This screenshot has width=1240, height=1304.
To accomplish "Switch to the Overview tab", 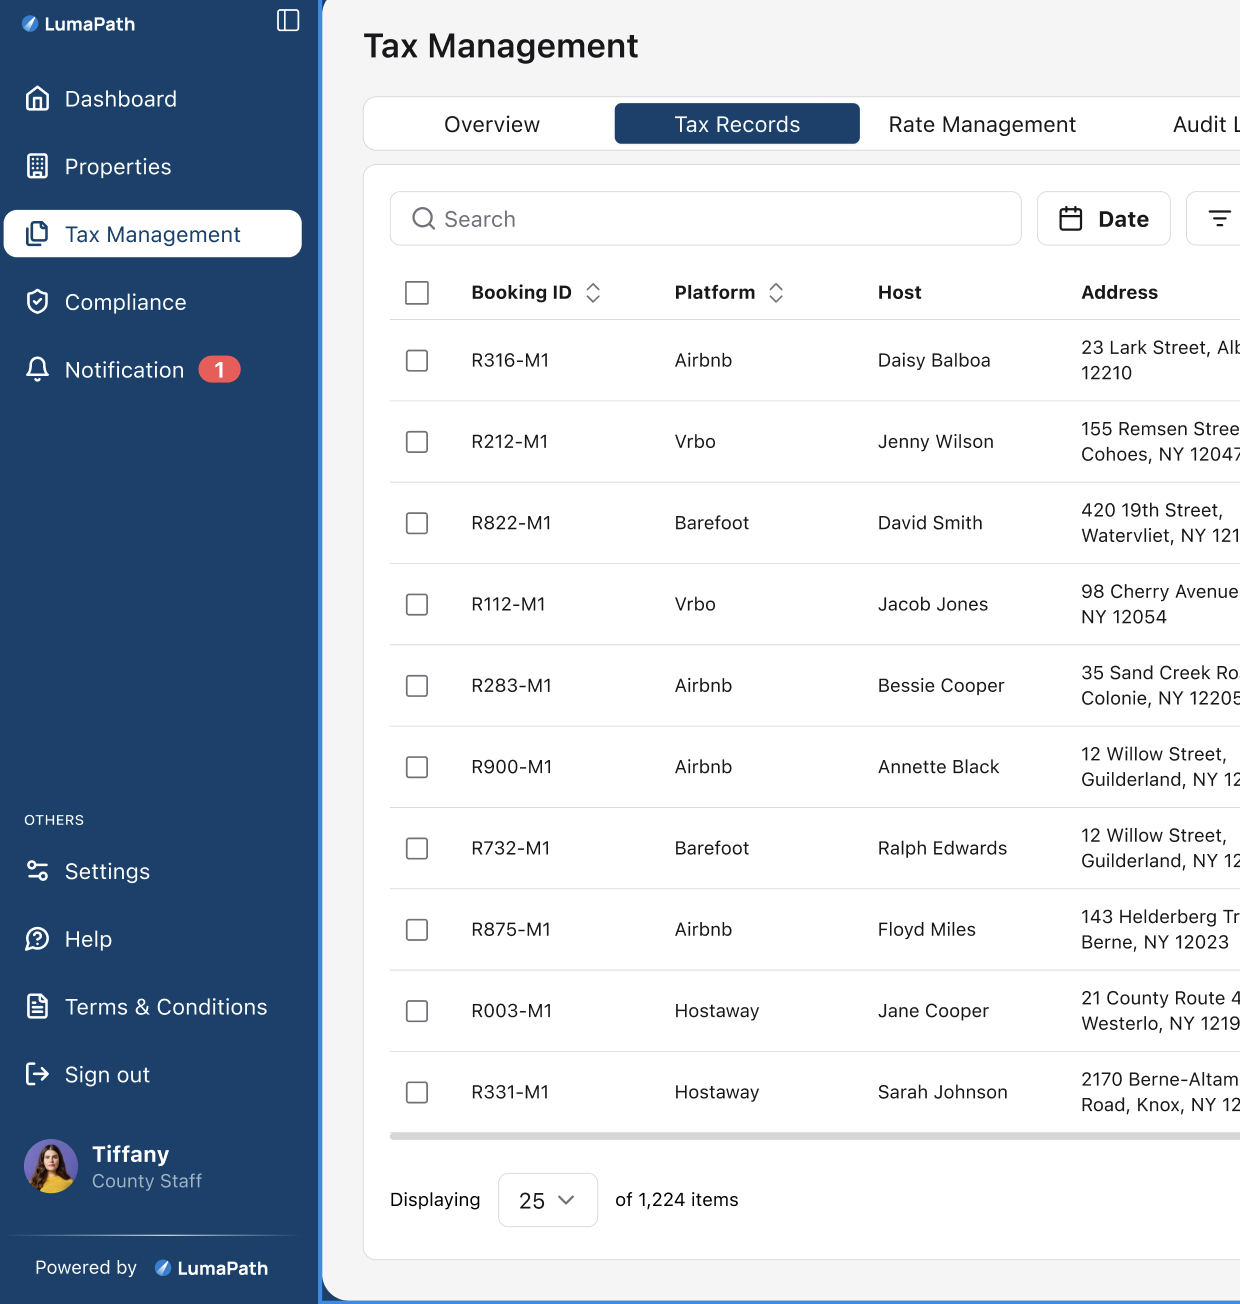I will 491,124.
